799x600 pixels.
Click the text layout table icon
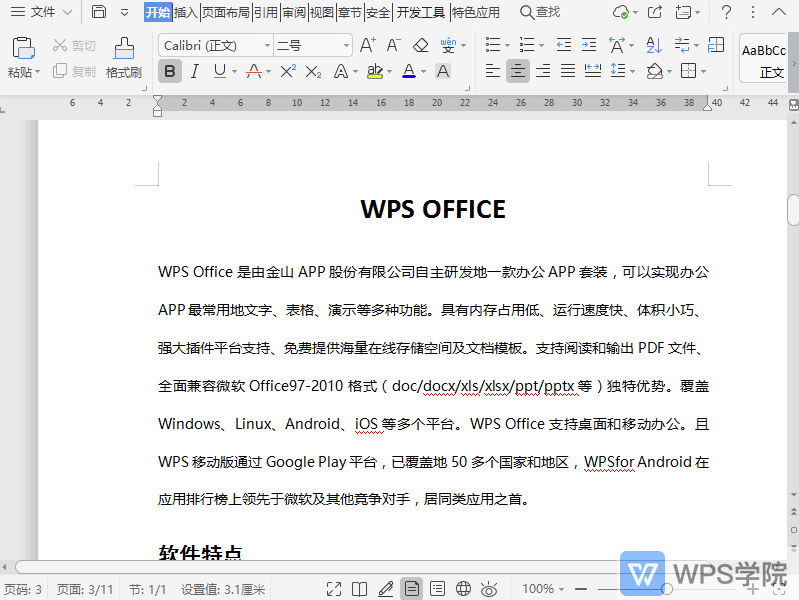[716, 45]
